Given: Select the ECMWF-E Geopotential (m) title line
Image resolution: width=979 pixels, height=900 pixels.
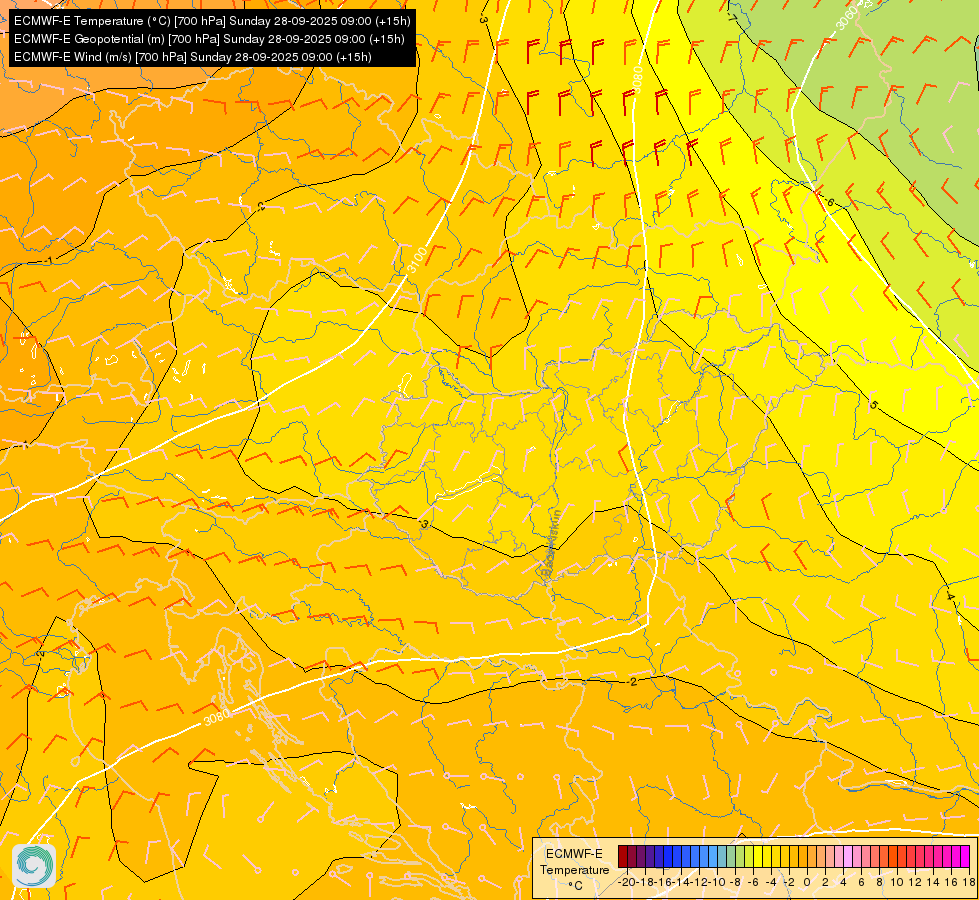Looking at the screenshot, I should coord(209,39).
